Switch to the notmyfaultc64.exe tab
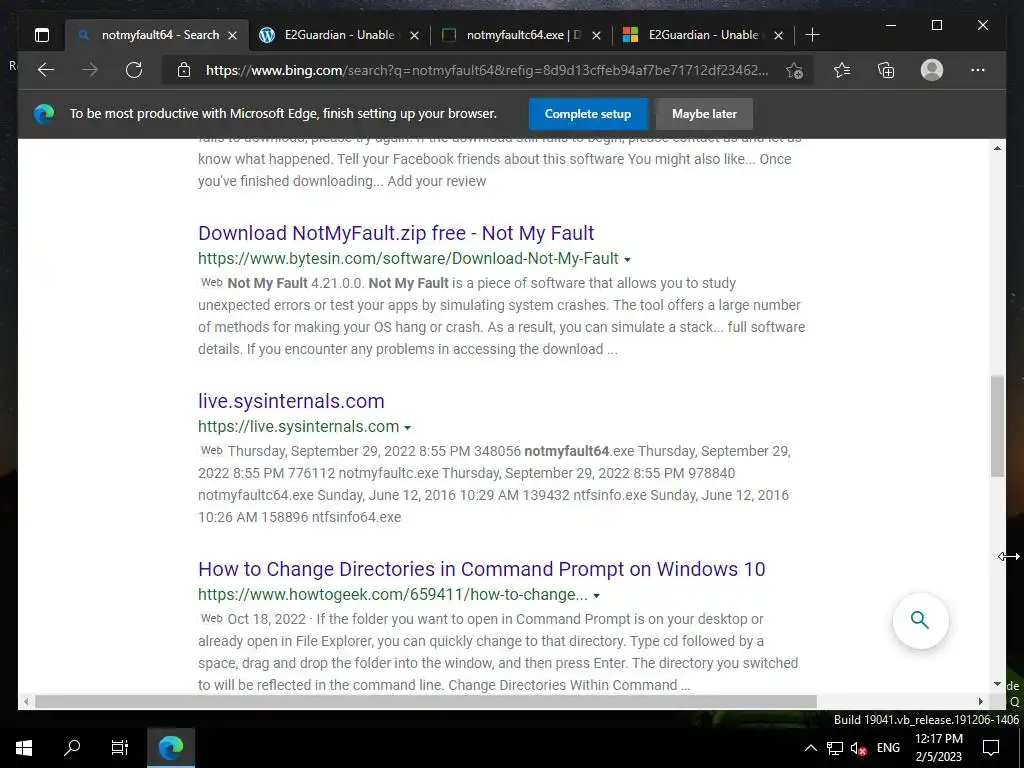The image size is (1024, 768). [x=521, y=35]
